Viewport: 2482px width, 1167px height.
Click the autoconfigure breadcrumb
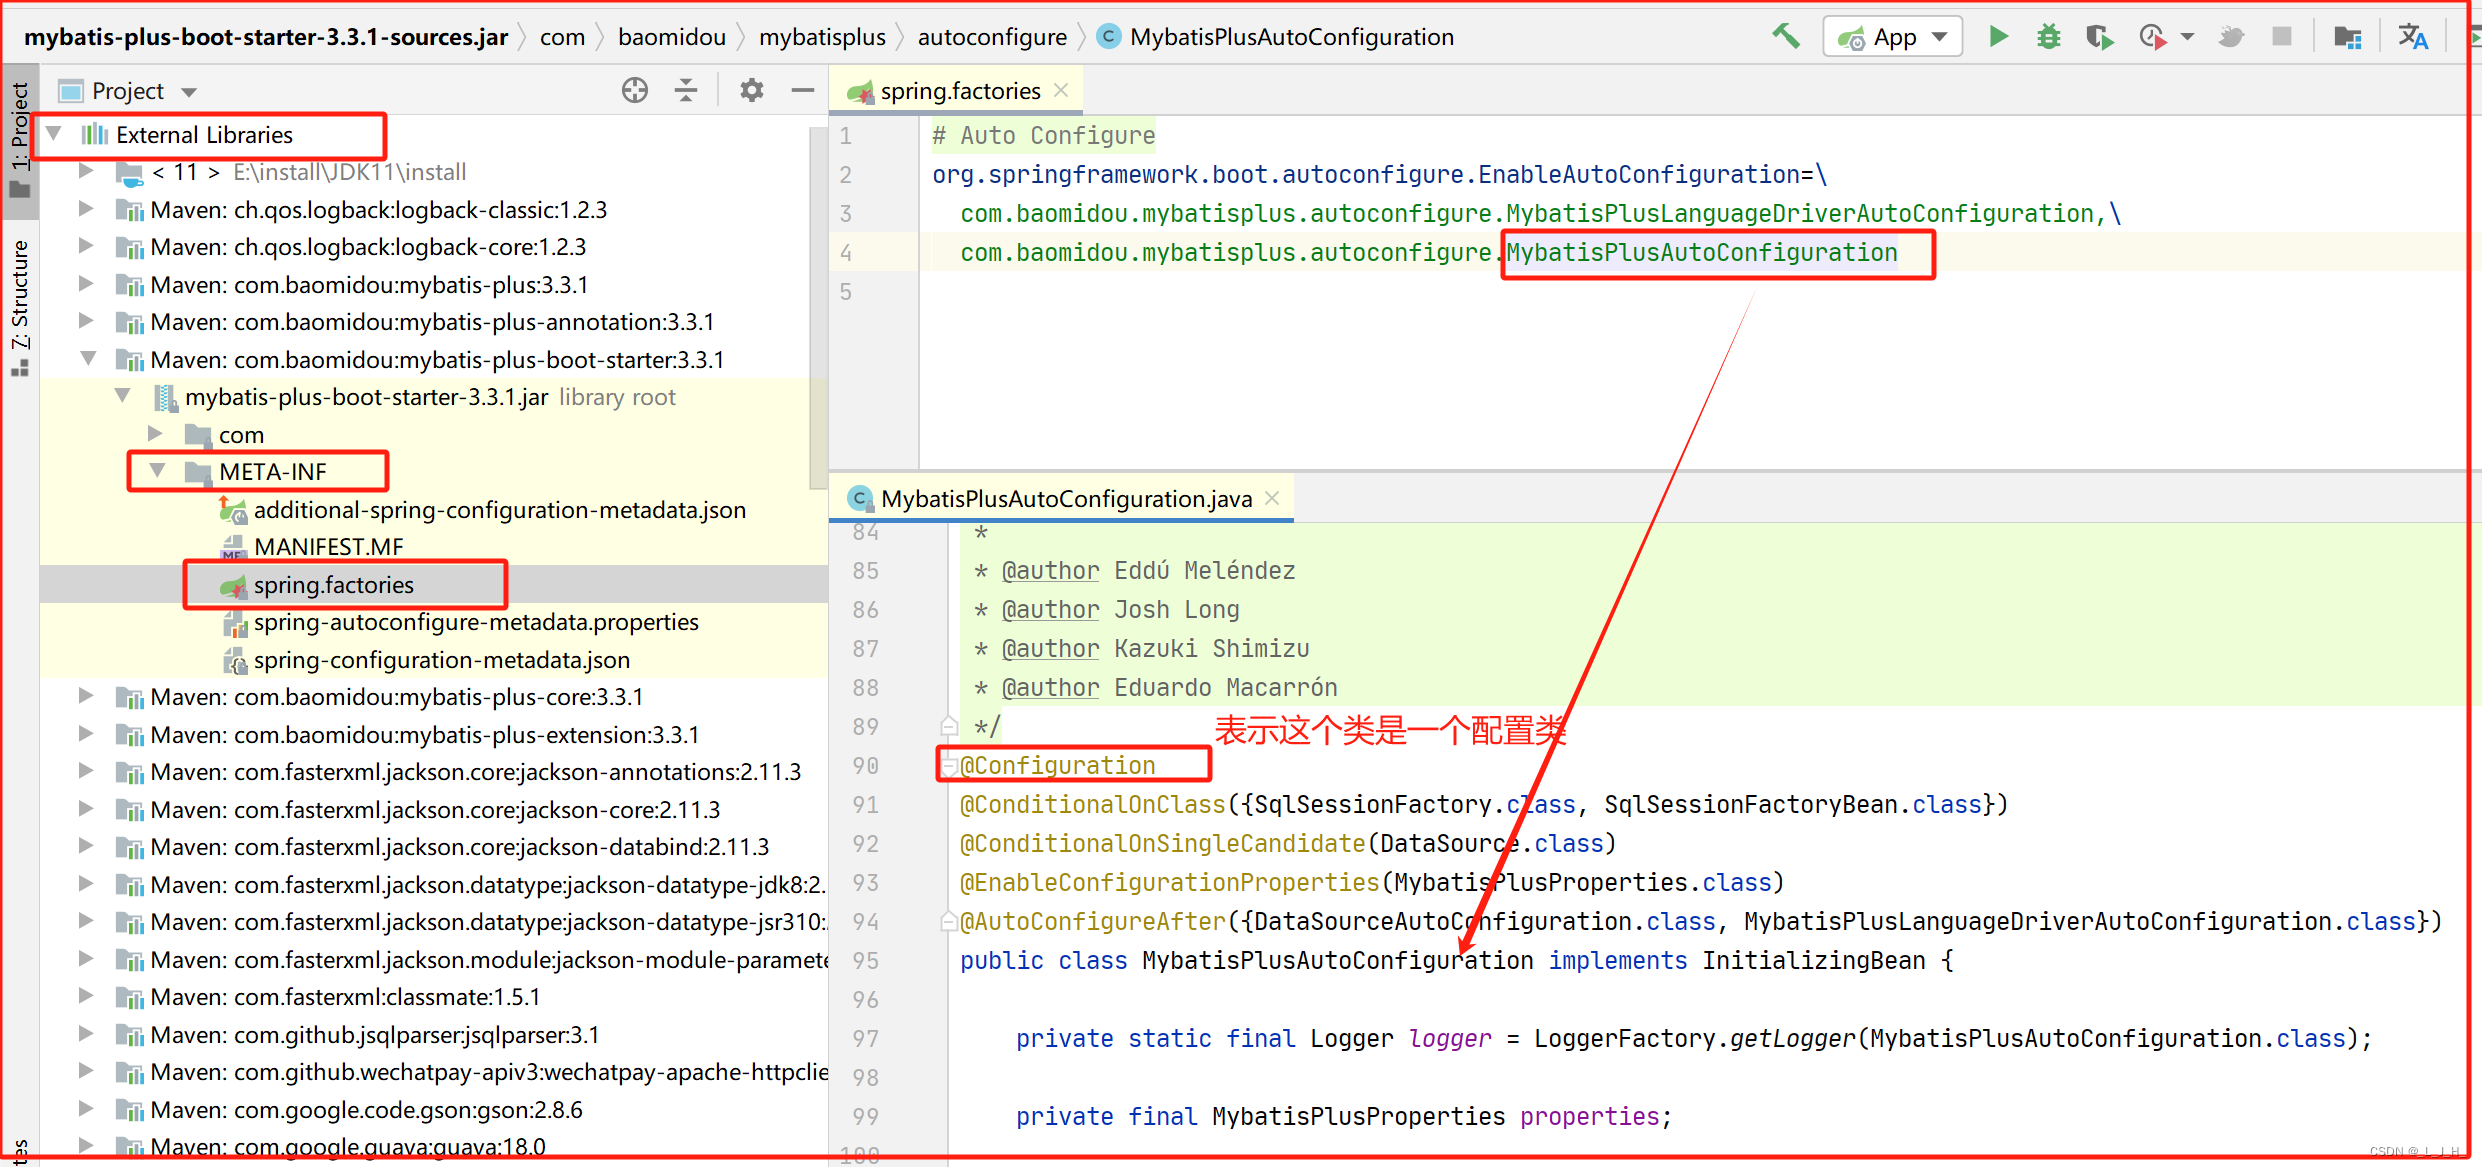point(992,37)
